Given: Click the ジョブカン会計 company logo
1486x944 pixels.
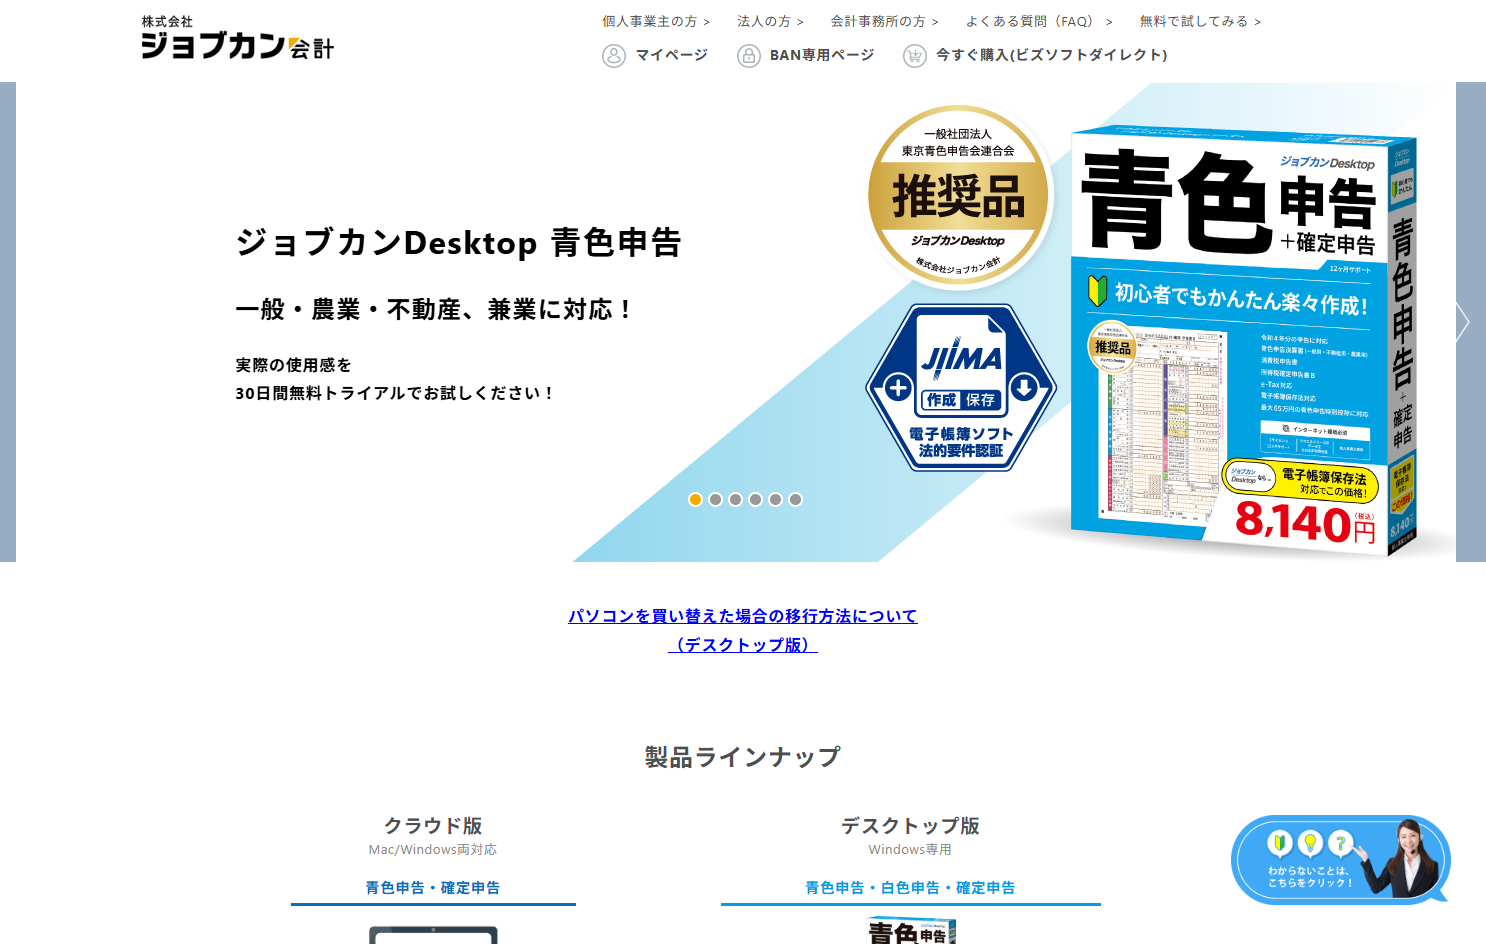Looking at the screenshot, I should click(x=237, y=38).
